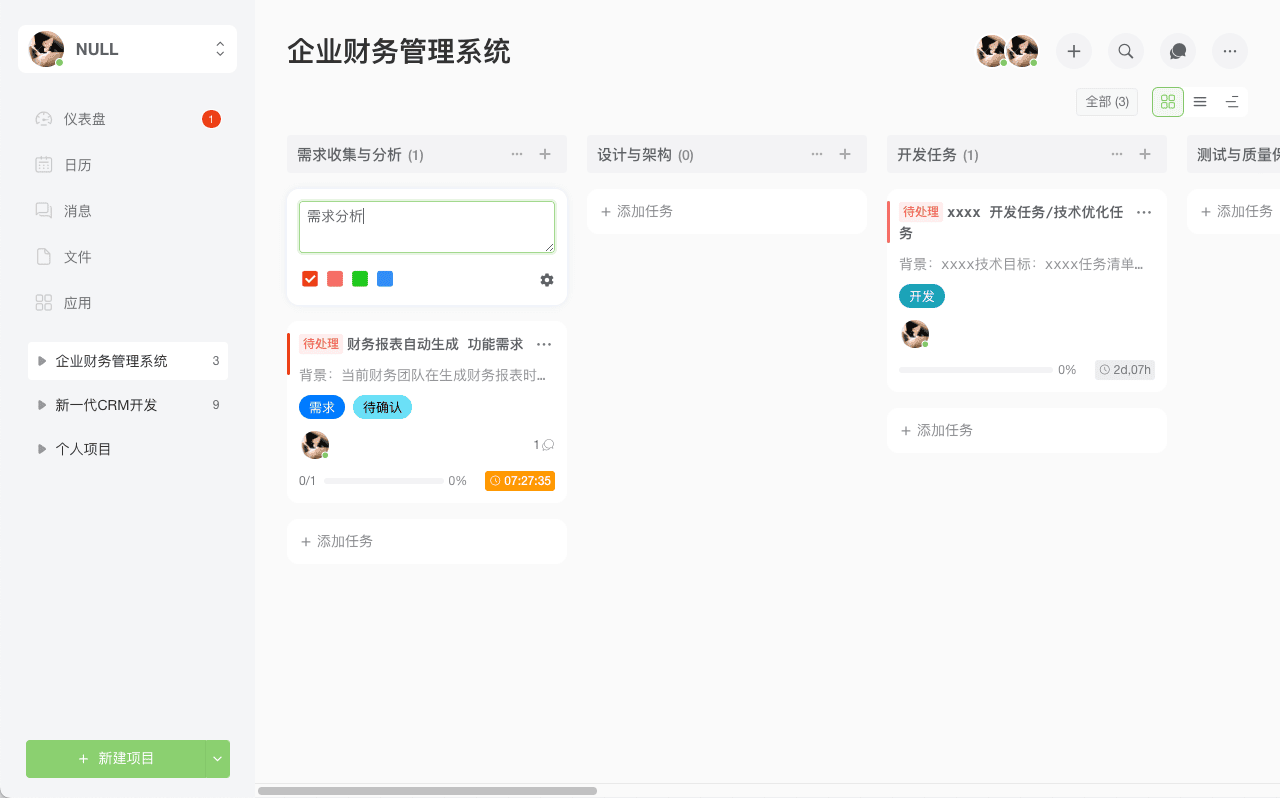The height and width of the screenshot is (798, 1280).
Task: Switch view mode to list layout
Action: tap(1200, 101)
